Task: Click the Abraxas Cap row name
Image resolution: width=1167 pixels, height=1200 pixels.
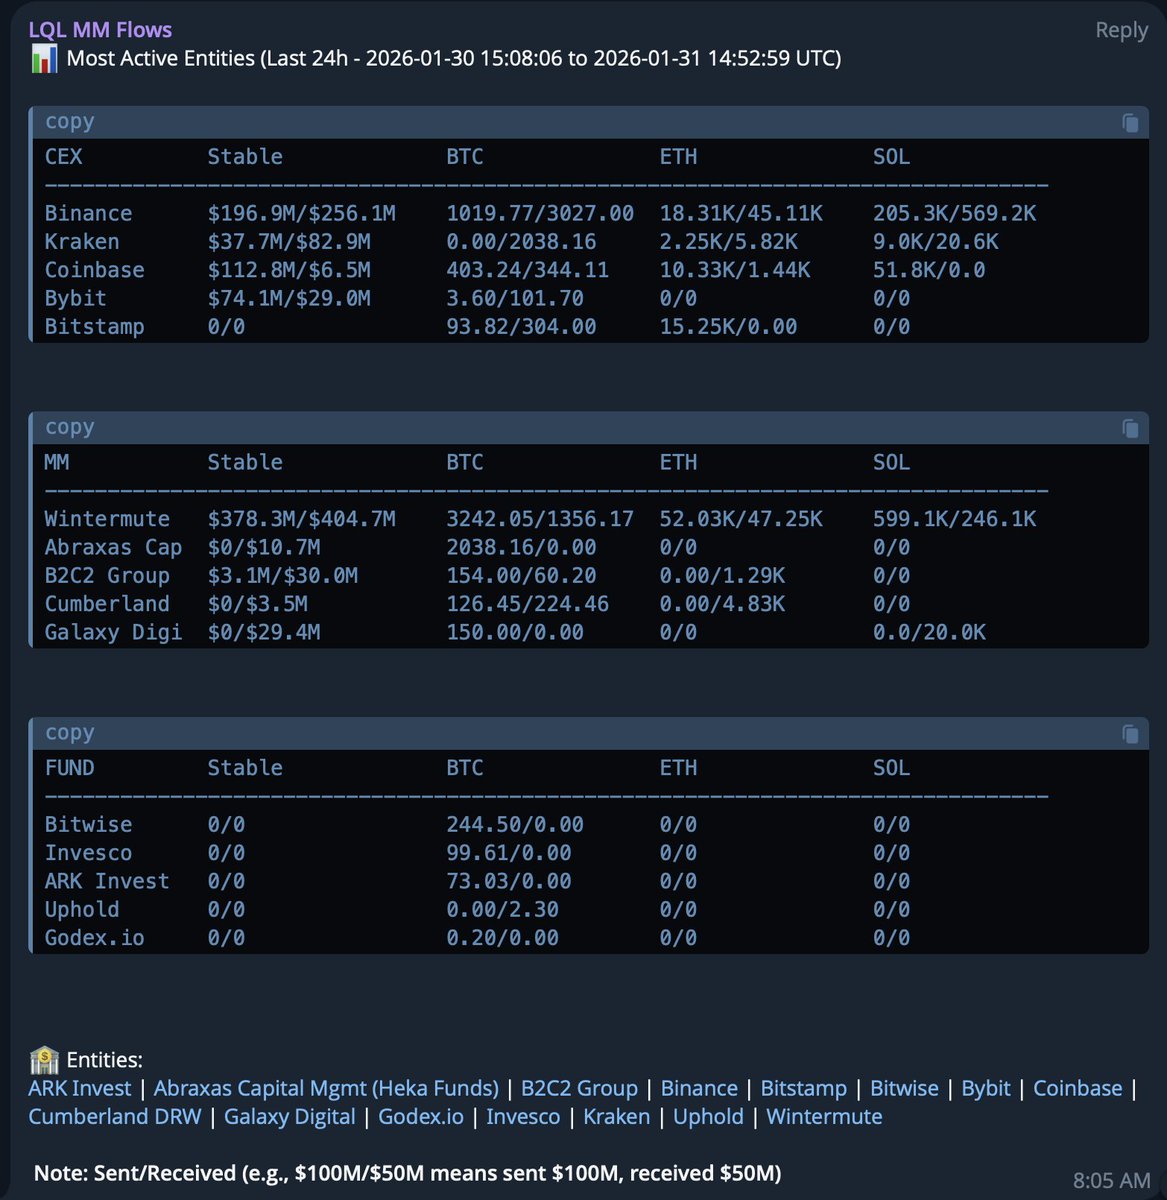Action: point(113,547)
